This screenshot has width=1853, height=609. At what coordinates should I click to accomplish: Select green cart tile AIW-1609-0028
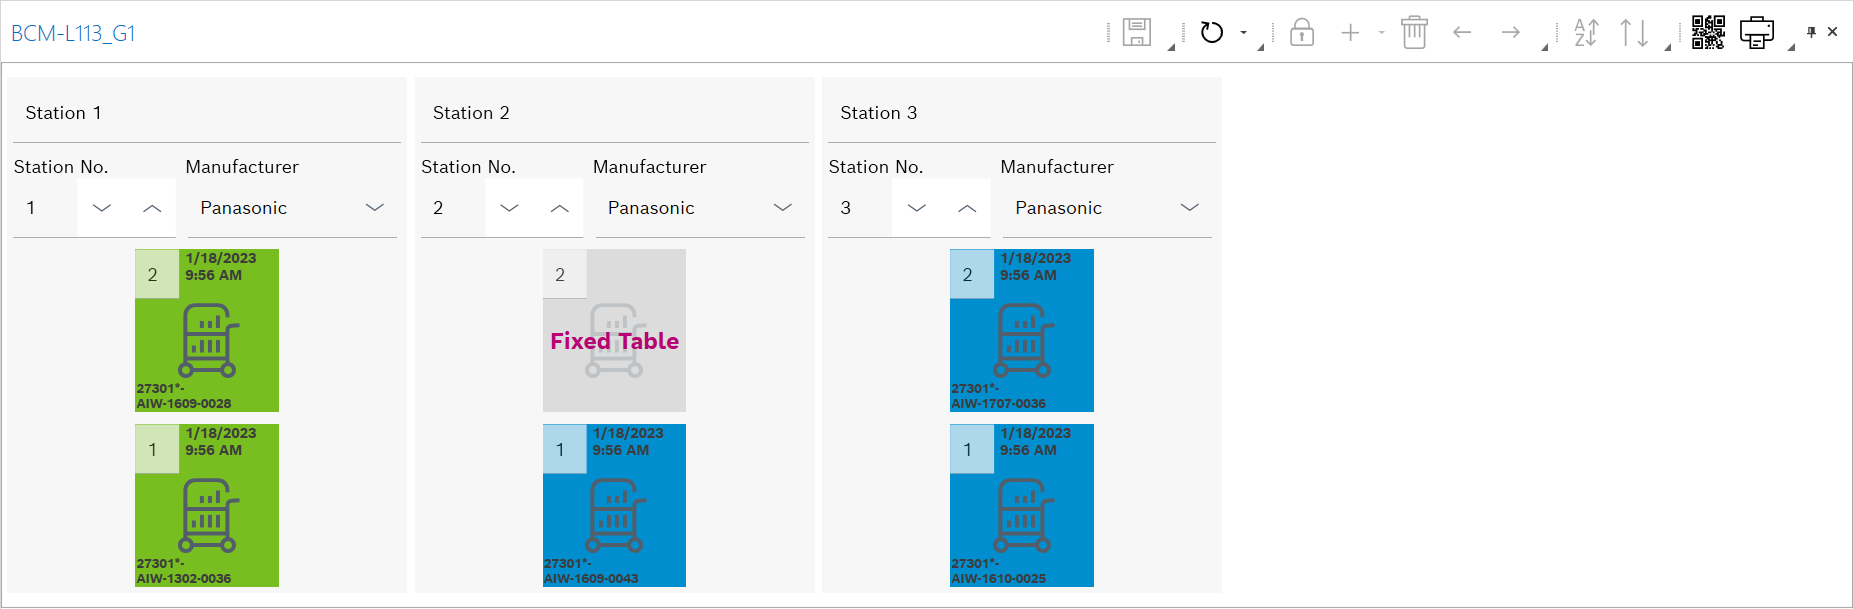click(x=207, y=330)
